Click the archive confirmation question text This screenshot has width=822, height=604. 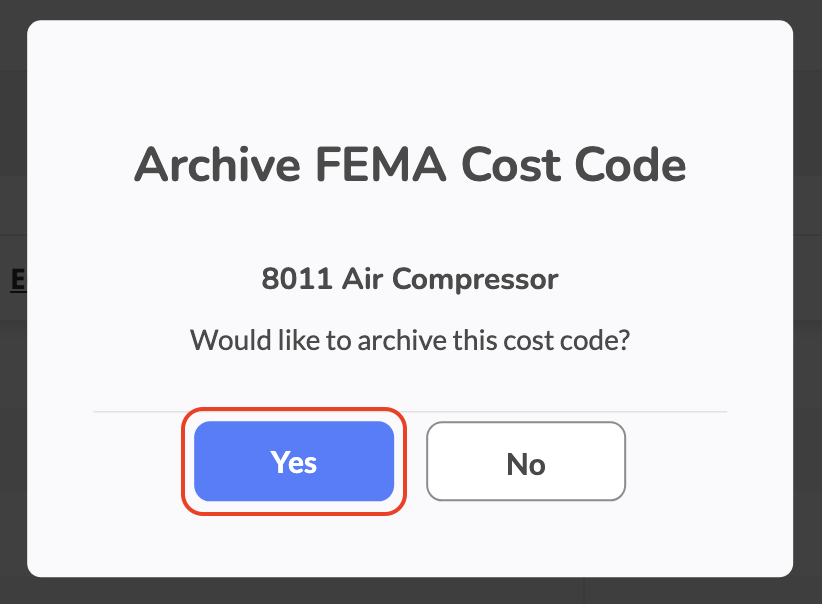(x=410, y=339)
